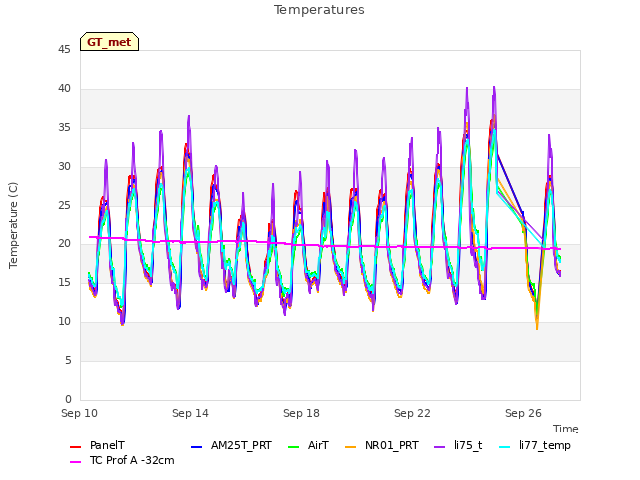Toggle the AM25T_PRT legend entry
This screenshot has width=640, height=480.
tap(231, 446)
